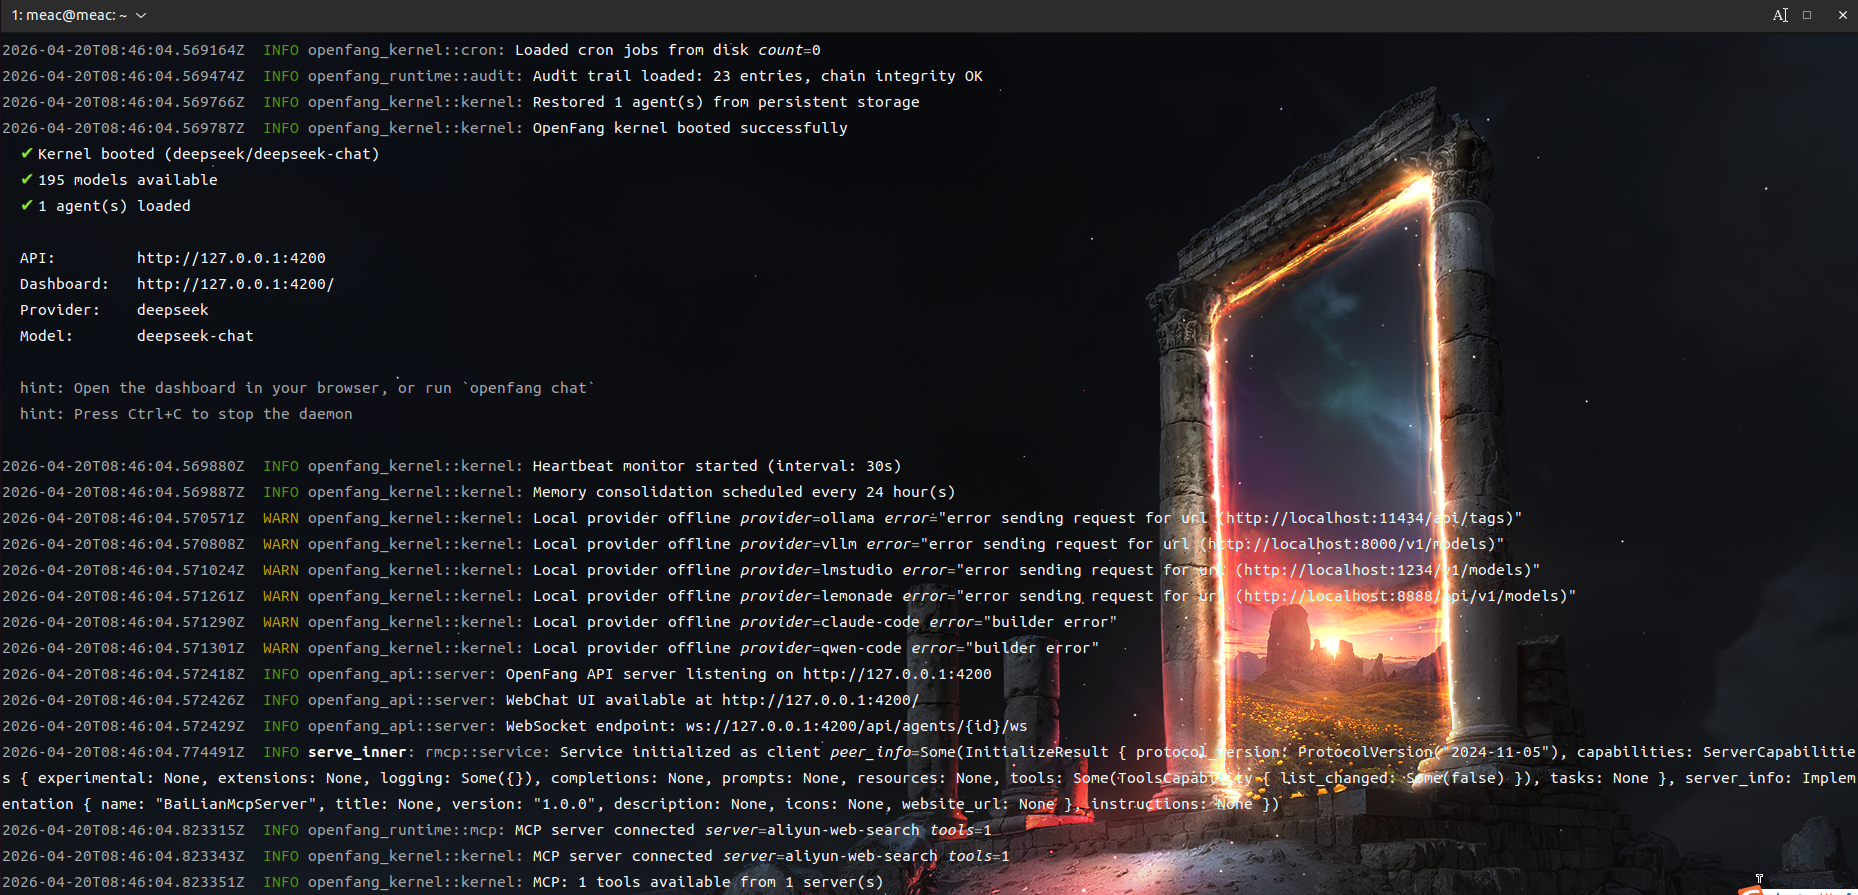The image size is (1858, 895).
Task: Maximize the terminal window
Action: [x=1807, y=15]
